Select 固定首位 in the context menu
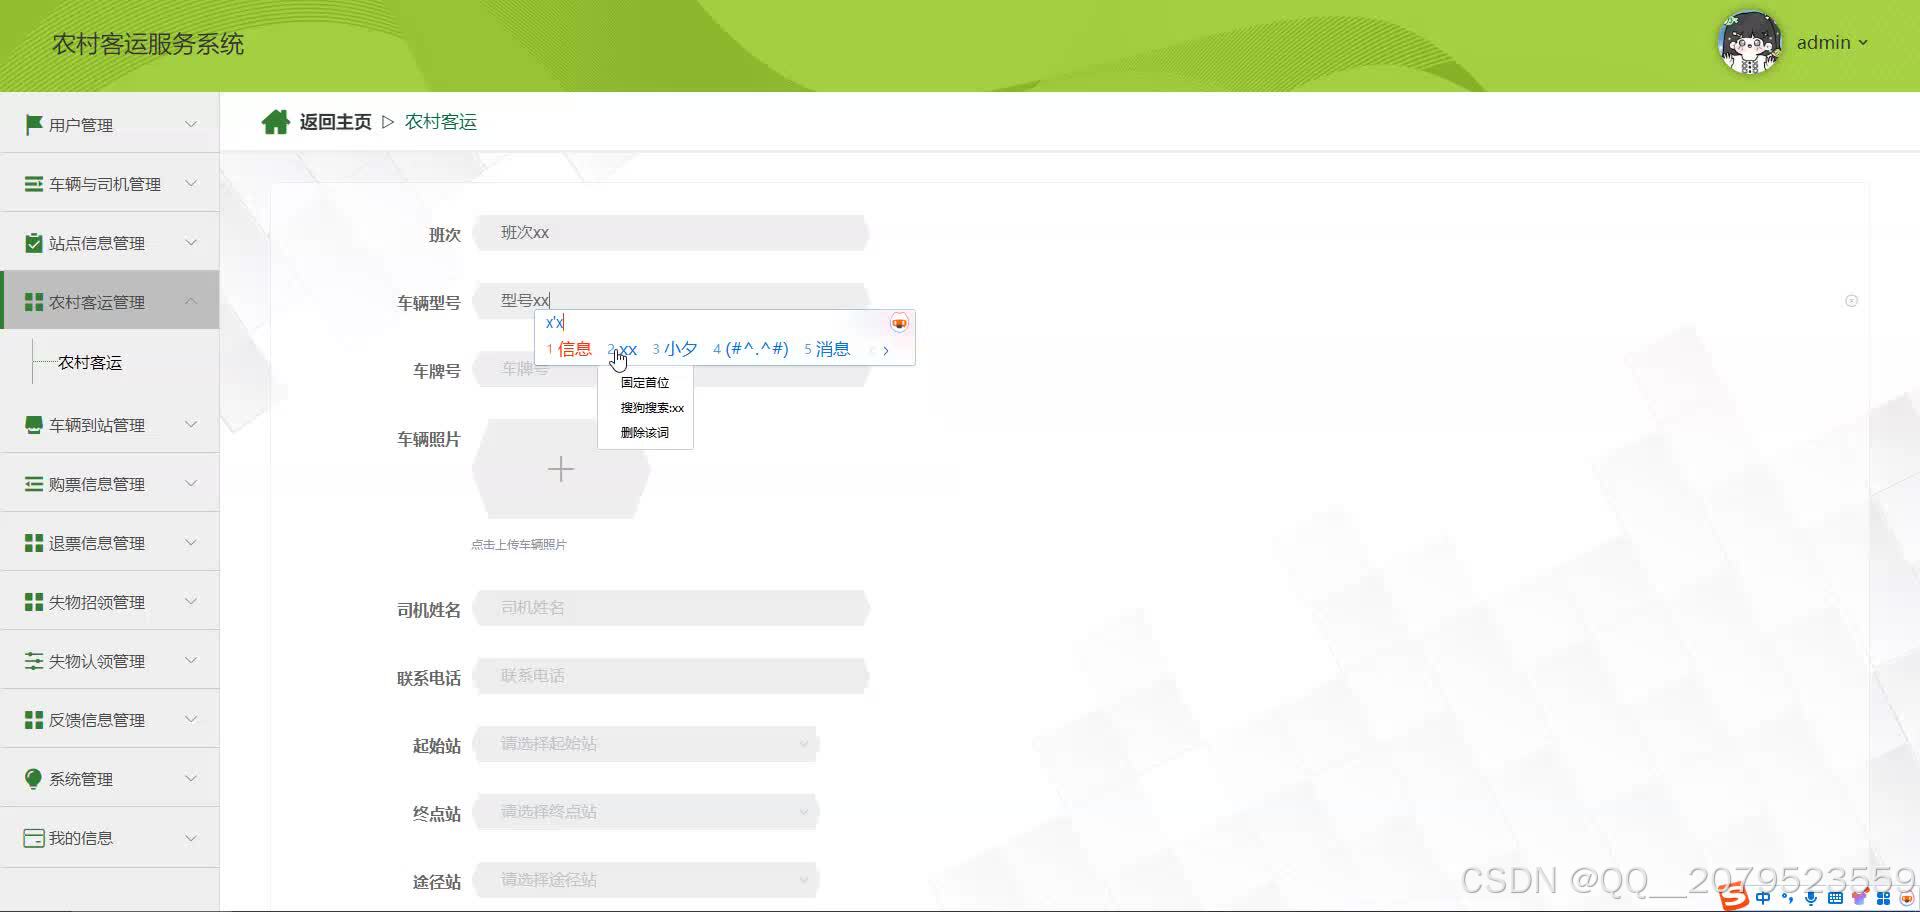Screen dimensions: 1920x912 645,382
